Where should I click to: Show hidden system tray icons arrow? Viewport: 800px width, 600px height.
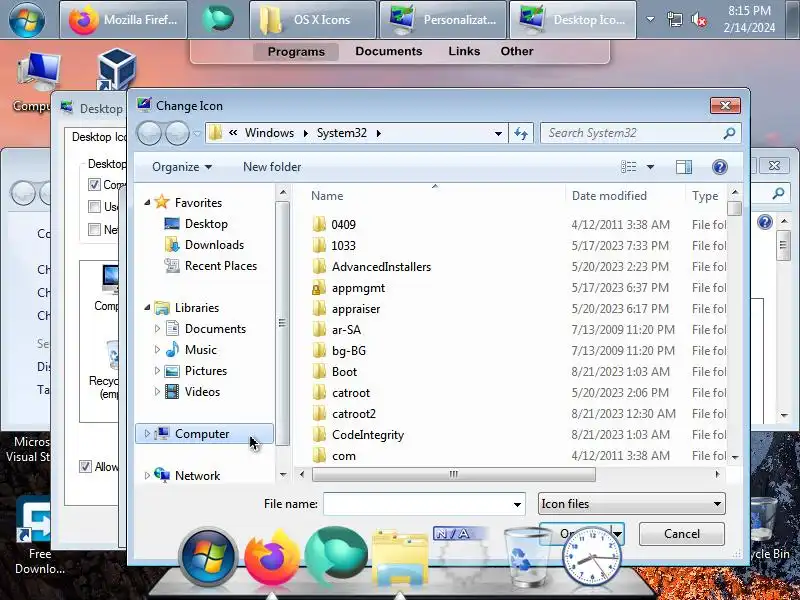[x=650, y=19]
